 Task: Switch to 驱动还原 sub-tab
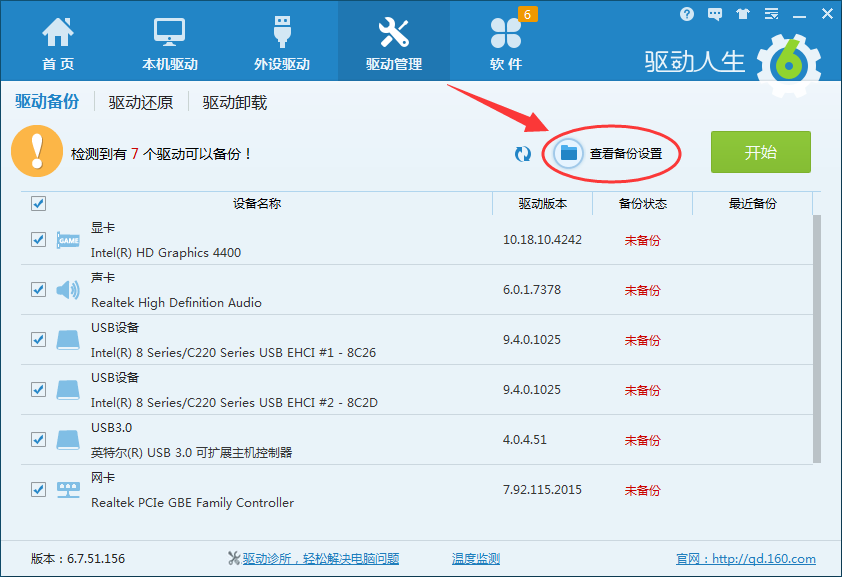click(x=141, y=102)
